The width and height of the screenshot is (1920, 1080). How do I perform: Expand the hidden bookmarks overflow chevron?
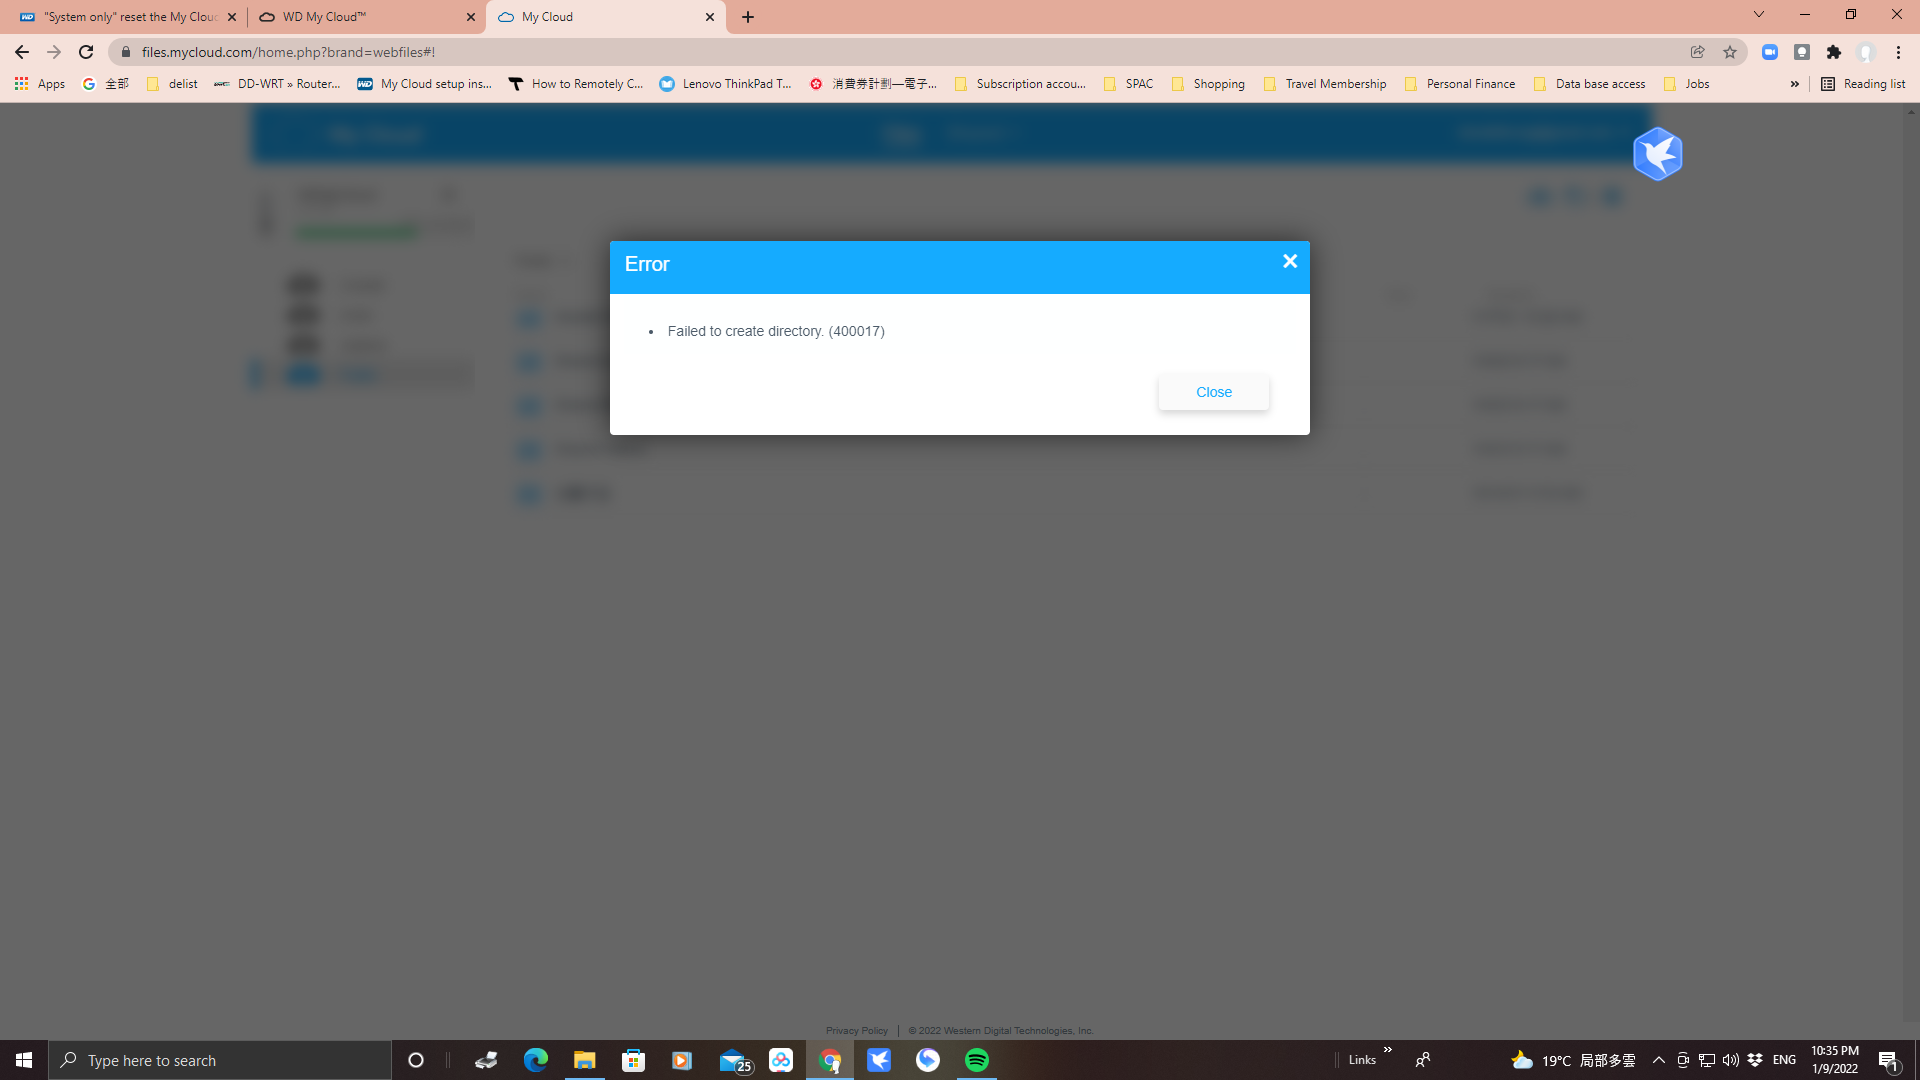pyautogui.click(x=1794, y=84)
